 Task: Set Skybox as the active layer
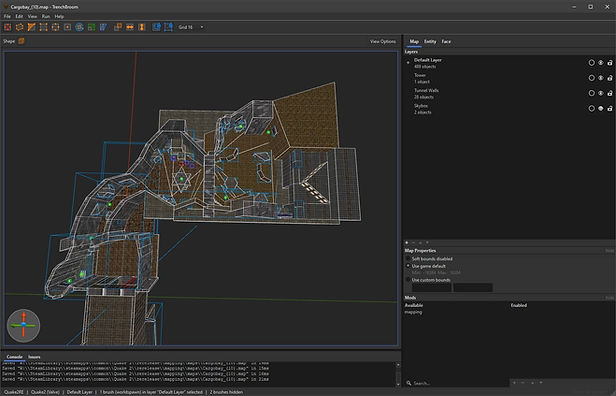591,108
